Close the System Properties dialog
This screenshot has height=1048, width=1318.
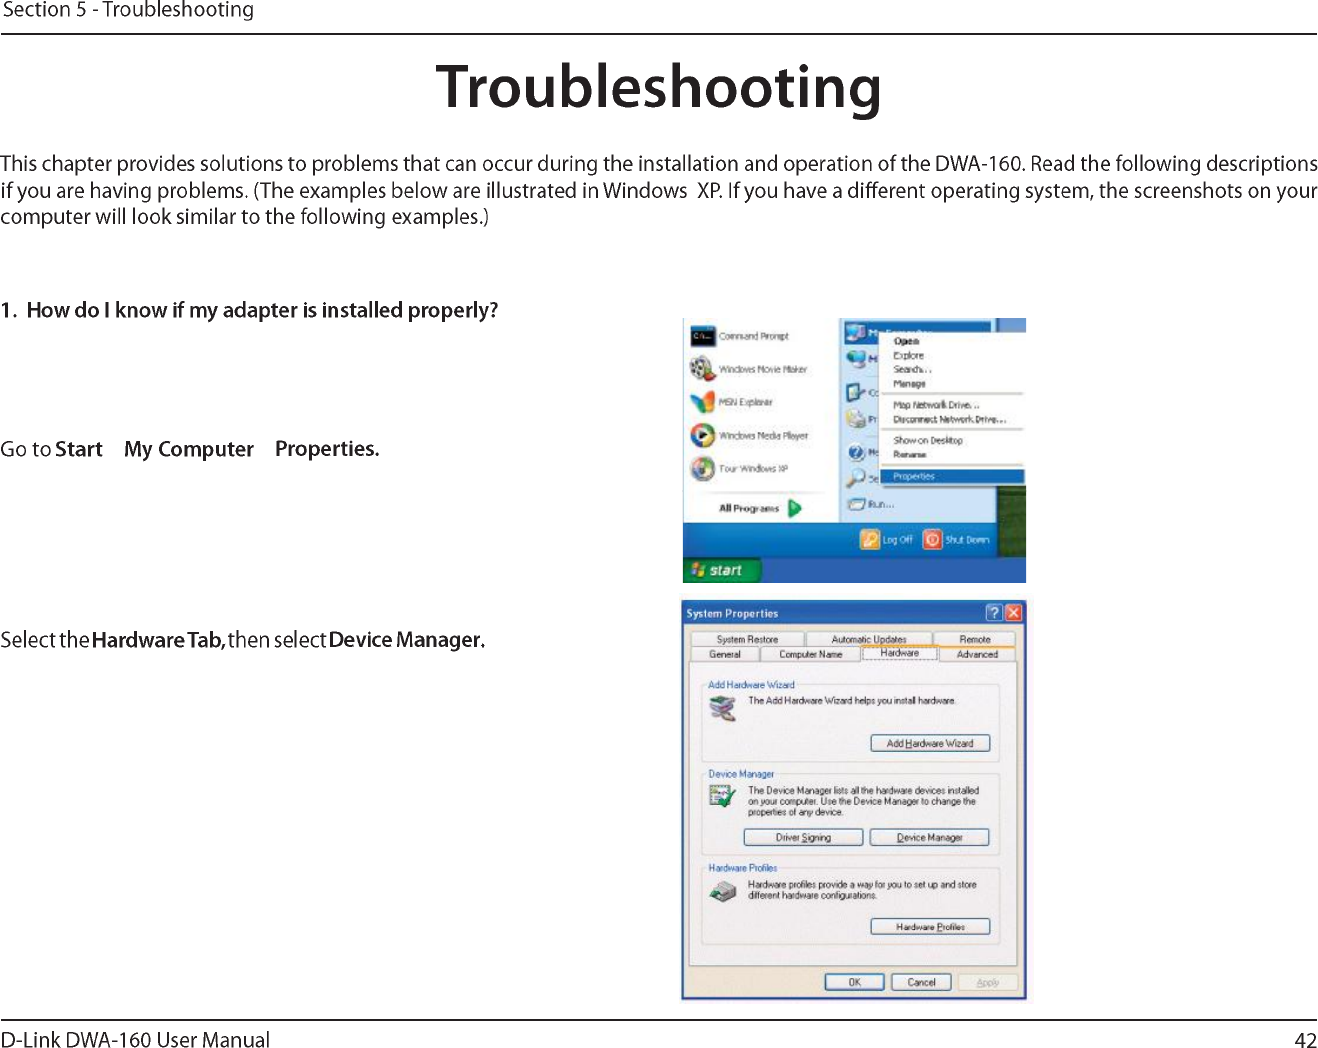pyautogui.click(x=1013, y=612)
